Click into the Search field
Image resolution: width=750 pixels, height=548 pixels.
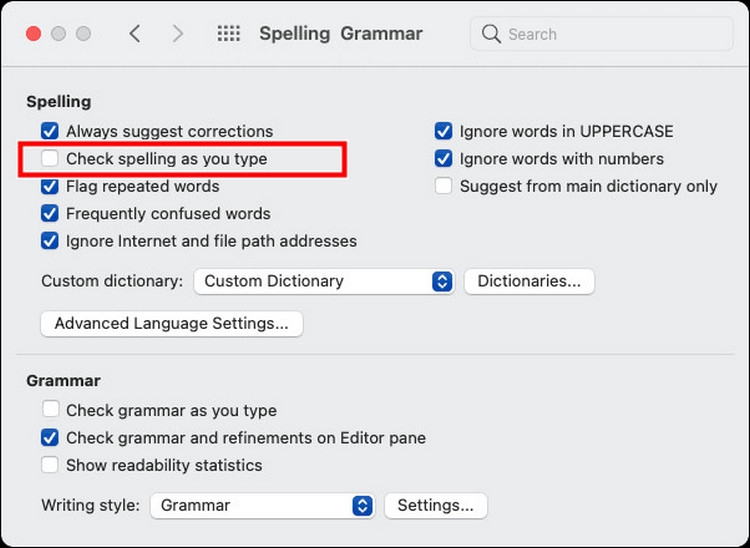[x=602, y=34]
